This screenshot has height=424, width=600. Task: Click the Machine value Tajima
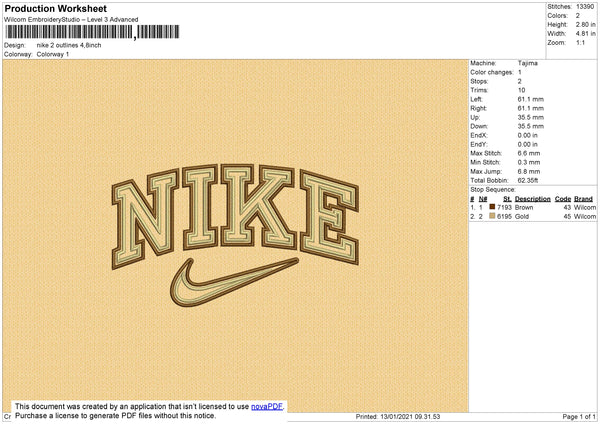[x=528, y=63]
